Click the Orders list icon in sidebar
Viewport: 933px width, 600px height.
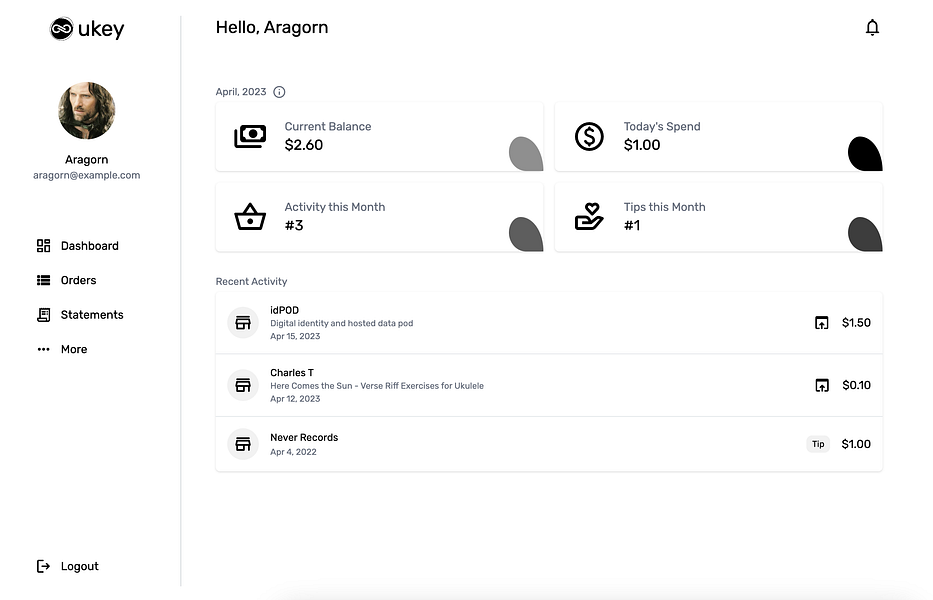pos(43,280)
